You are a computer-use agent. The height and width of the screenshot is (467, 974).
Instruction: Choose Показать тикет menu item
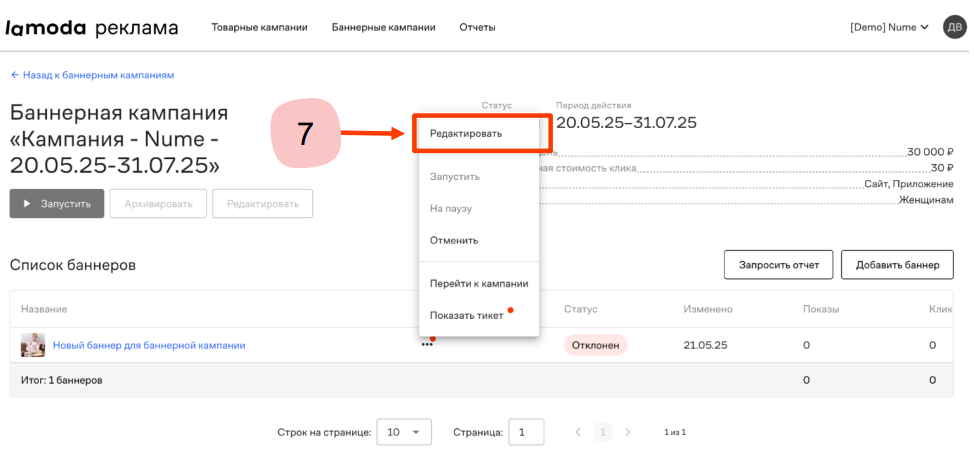coord(467,315)
